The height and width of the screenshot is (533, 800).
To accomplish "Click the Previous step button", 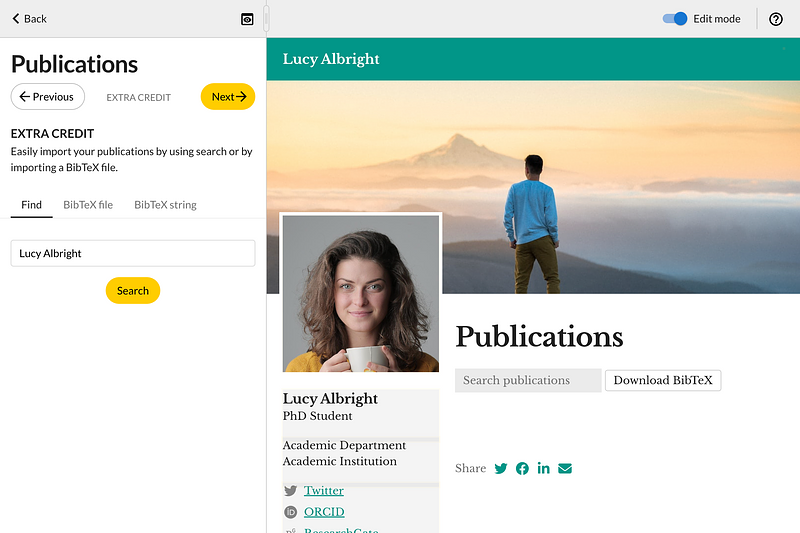I will (47, 96).
